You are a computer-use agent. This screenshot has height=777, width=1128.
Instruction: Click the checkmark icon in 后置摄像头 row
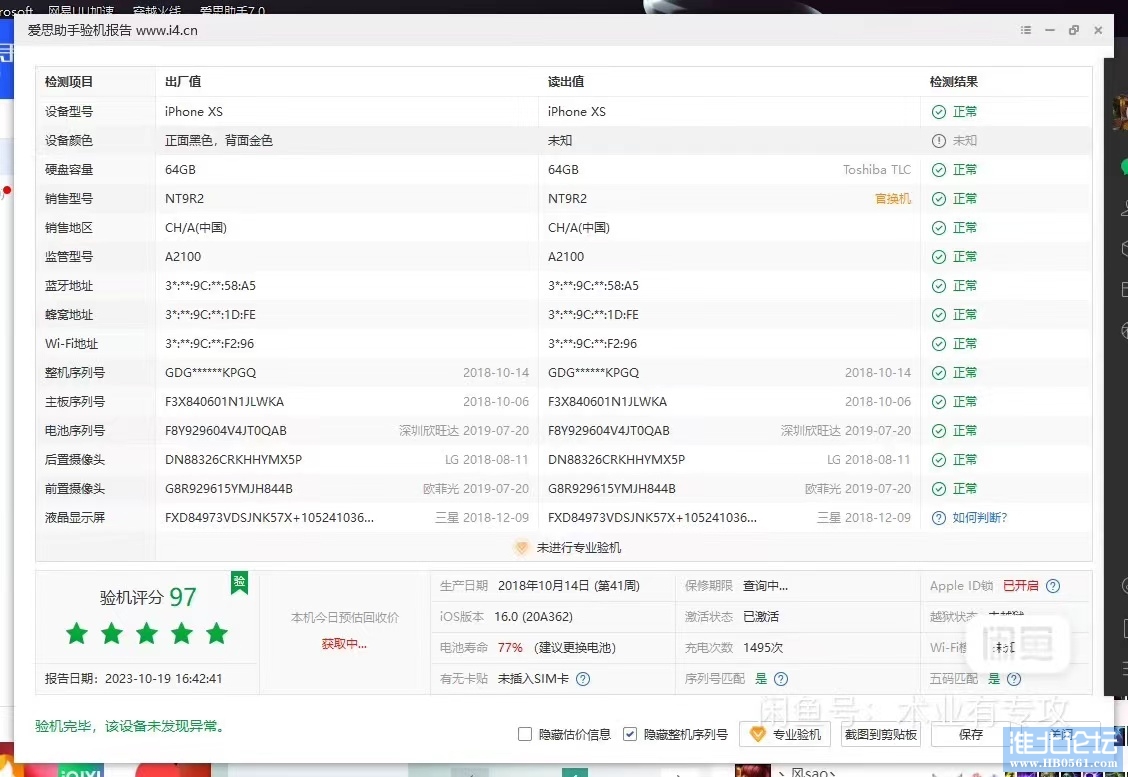939,460
